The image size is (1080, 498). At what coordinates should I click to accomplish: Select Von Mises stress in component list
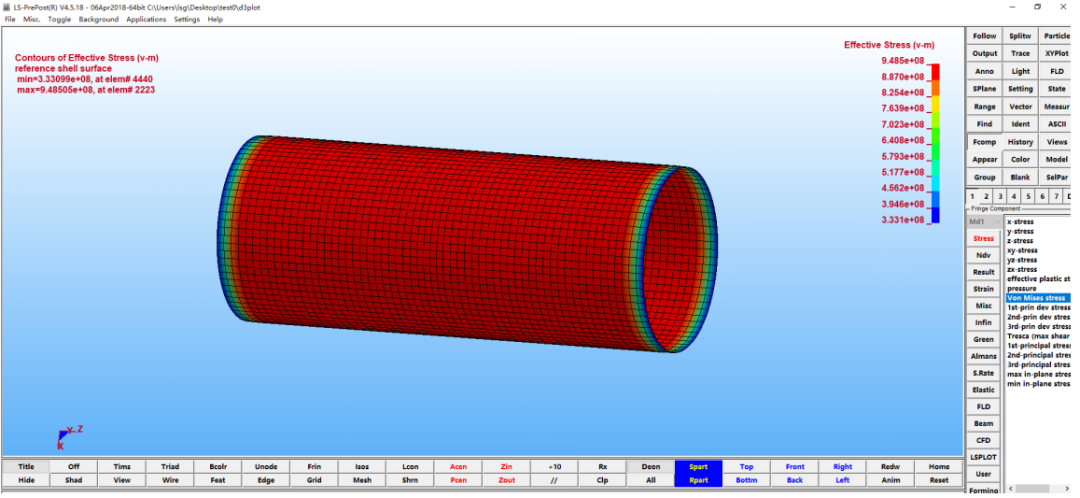click(x=1038, y=298)
